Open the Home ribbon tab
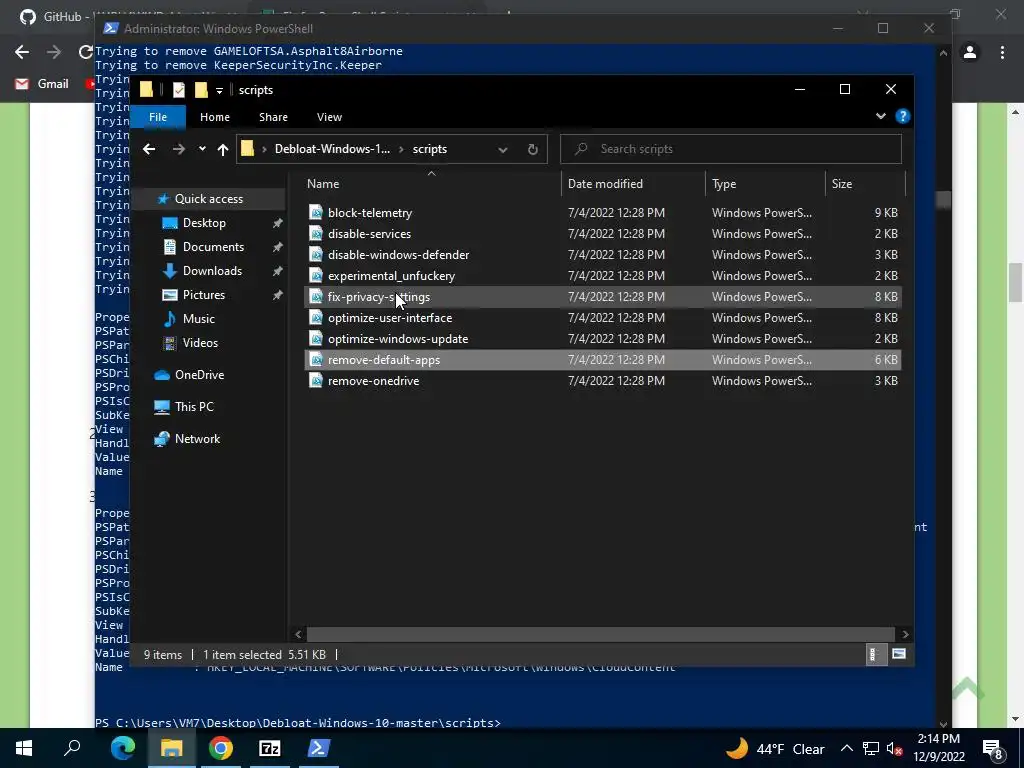Screen dimensions: 1024x768 tap(215, 117)
